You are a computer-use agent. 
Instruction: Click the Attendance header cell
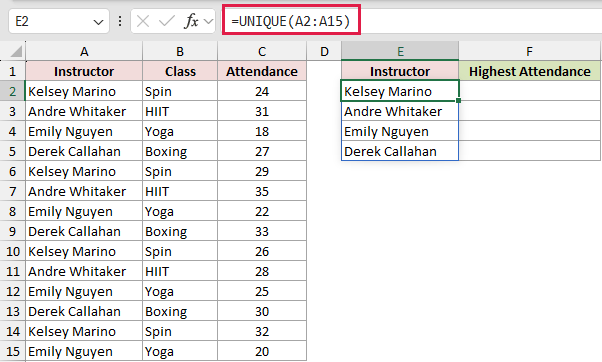pyautogui.click(x=262, y=71)
